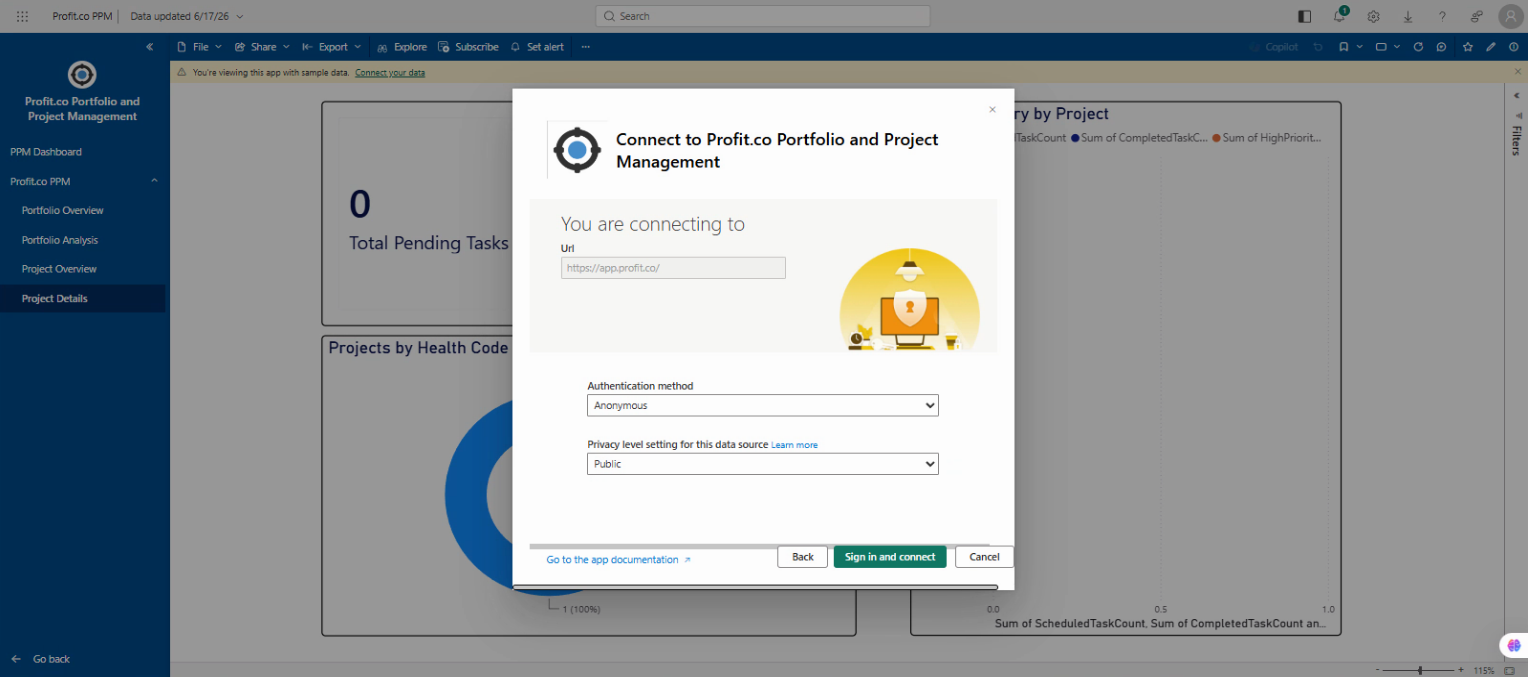The width and height of the screenshot is (1528, 677).
Task: Click Sign in and connect button
Action: click(890, 557)
